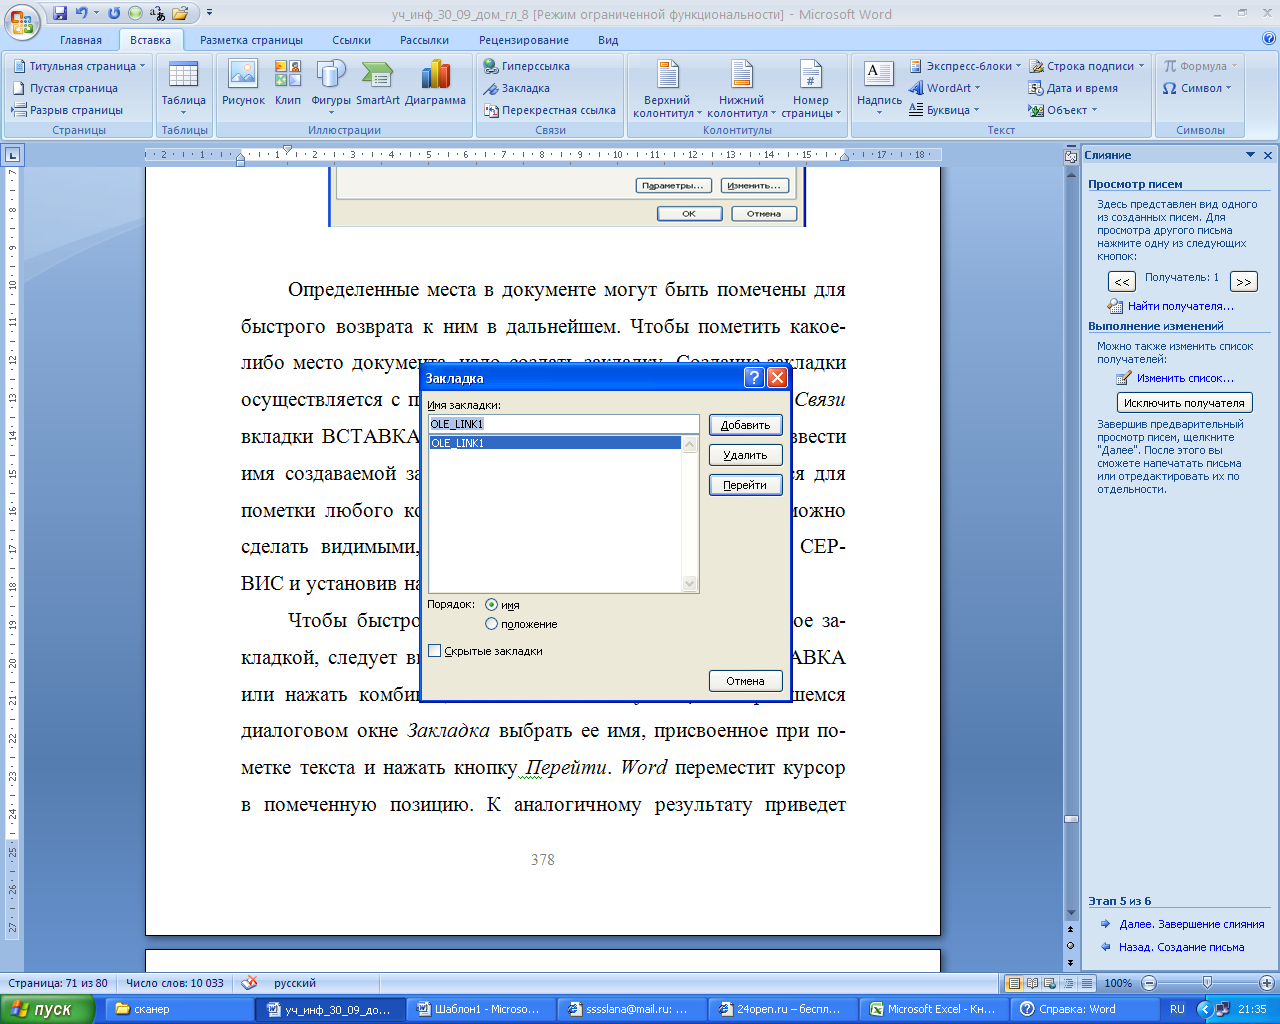Screen dimensions: 1280x1024
Task: Open Word help question mark icon
Action: click(x=1269, y=39)
